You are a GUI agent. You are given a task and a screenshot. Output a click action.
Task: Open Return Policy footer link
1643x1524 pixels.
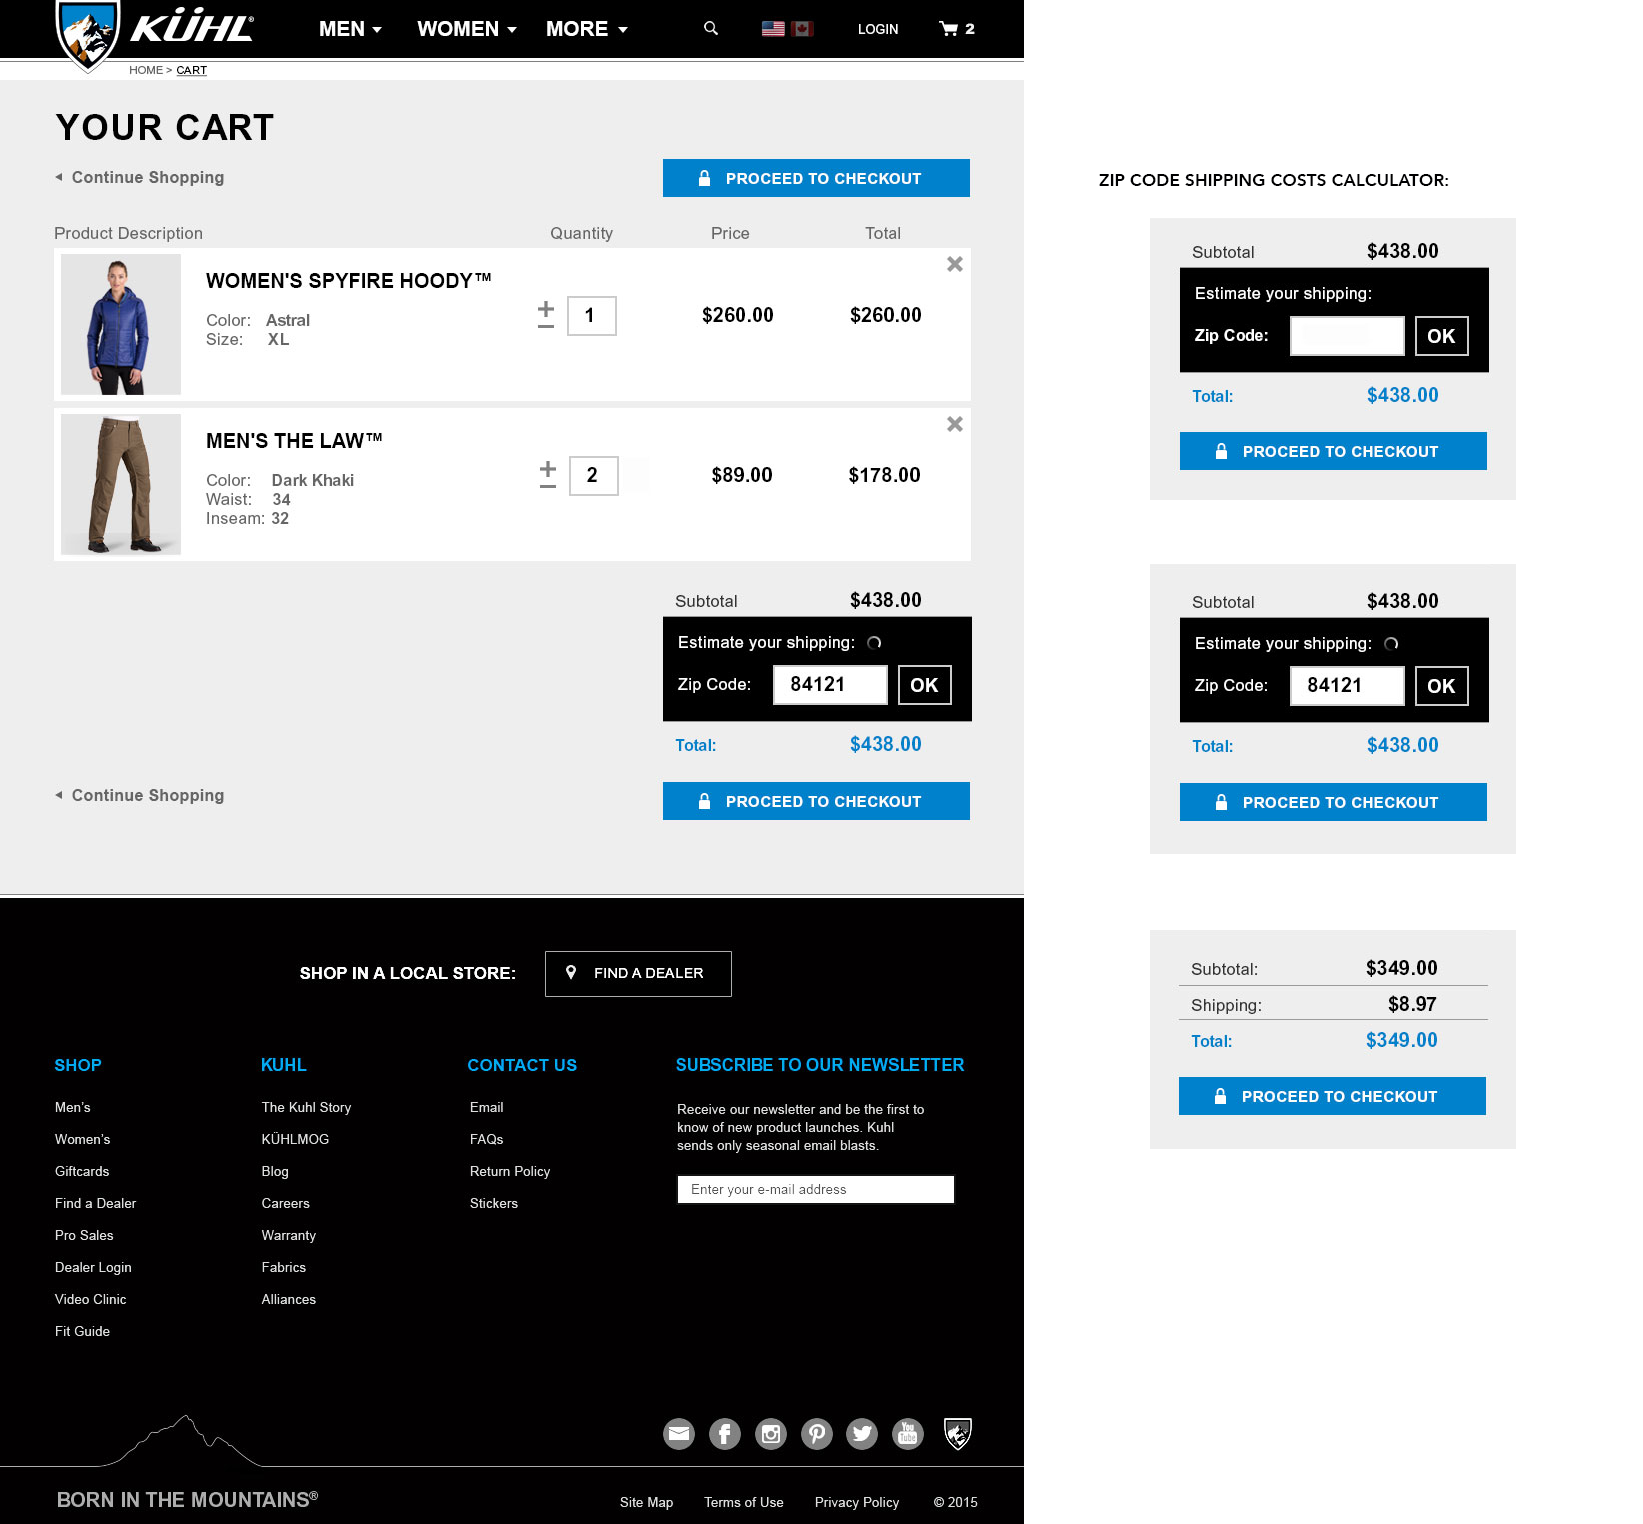coord(510,1171)
